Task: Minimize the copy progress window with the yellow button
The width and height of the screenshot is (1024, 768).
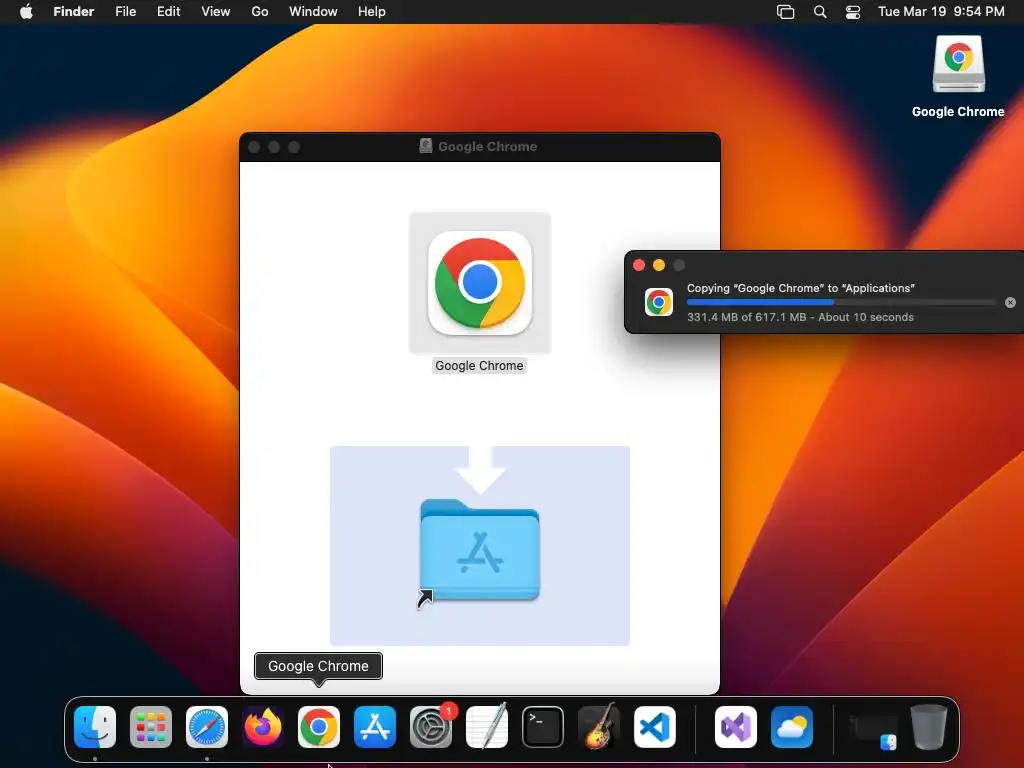Action: coord(659,265)
